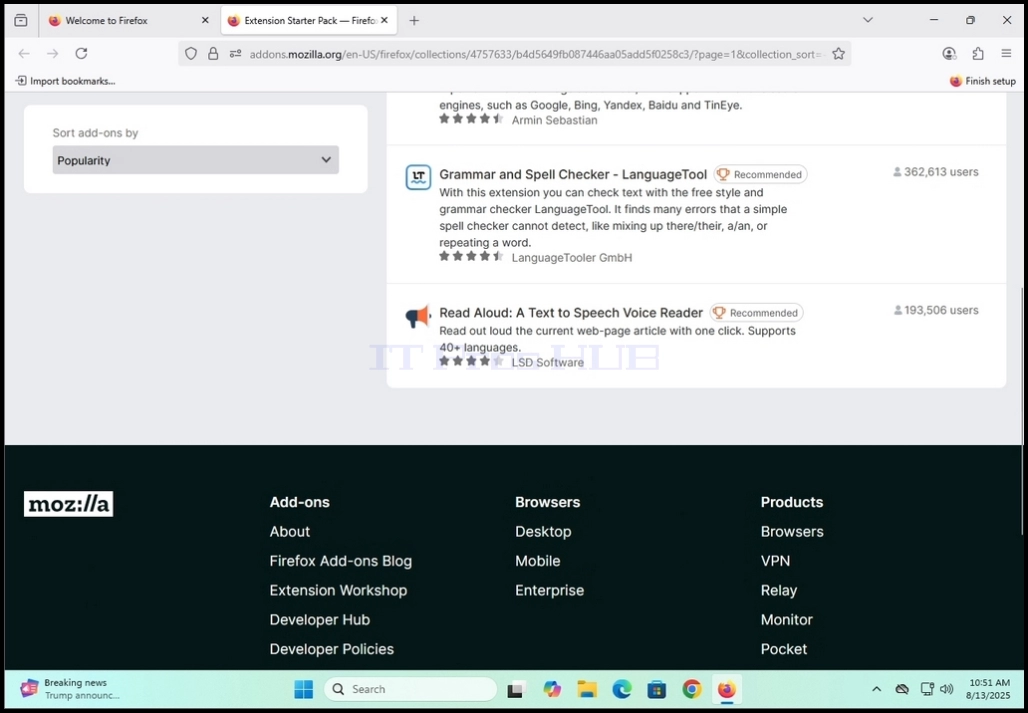Open Microsoft Edge from taskbar

(x=622, y=689)
